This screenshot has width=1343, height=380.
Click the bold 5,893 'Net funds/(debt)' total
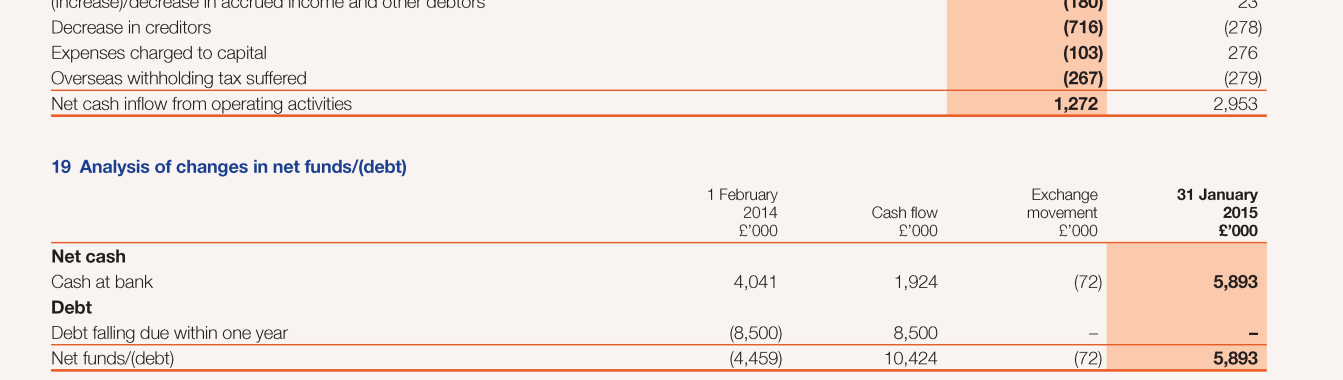coord(1235,358)
